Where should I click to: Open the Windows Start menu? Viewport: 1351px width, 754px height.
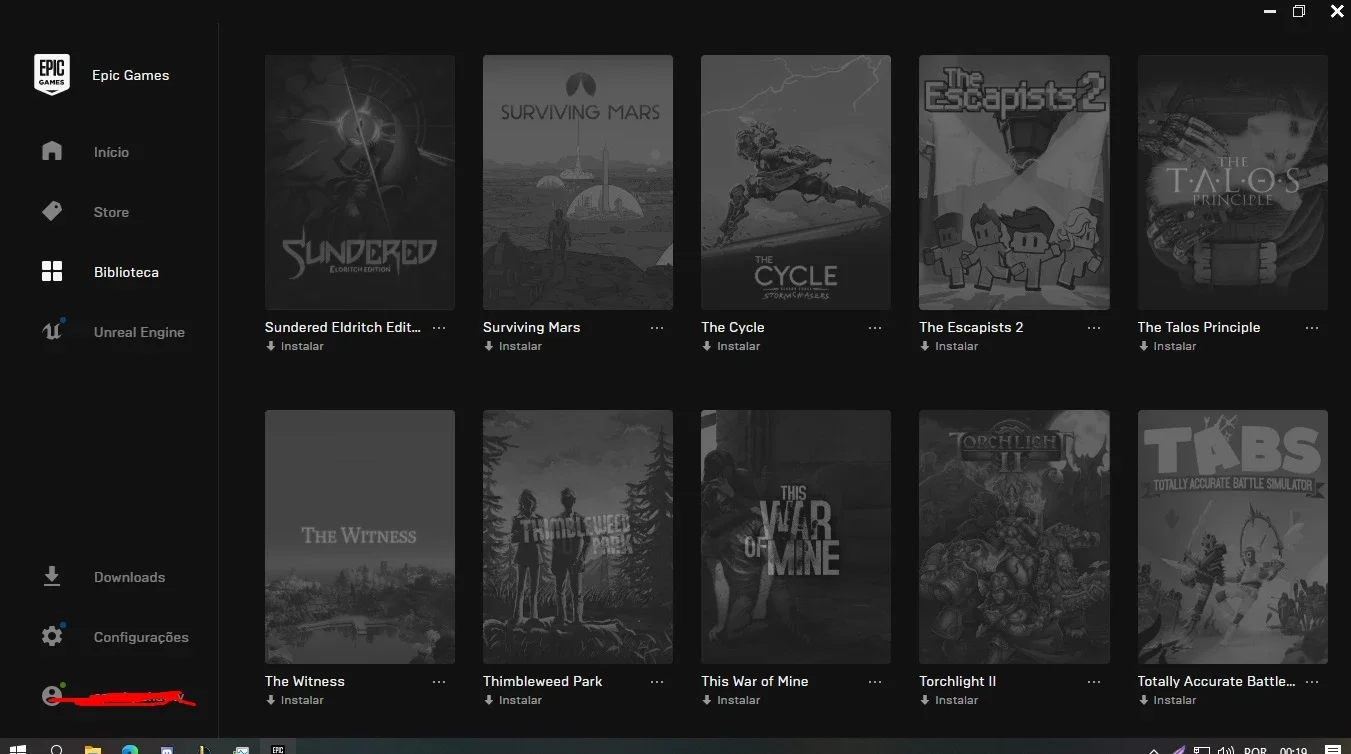pos(17,748)
